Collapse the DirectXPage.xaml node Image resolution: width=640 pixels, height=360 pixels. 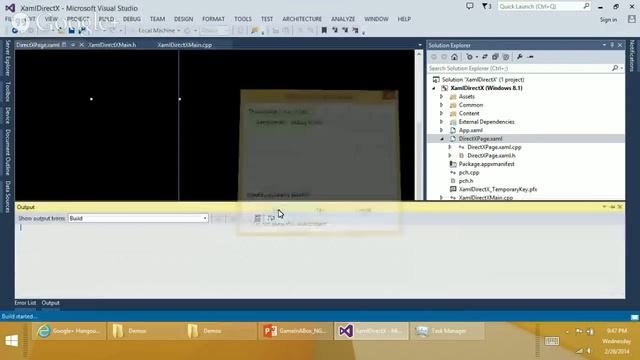(x=442, y=139)
